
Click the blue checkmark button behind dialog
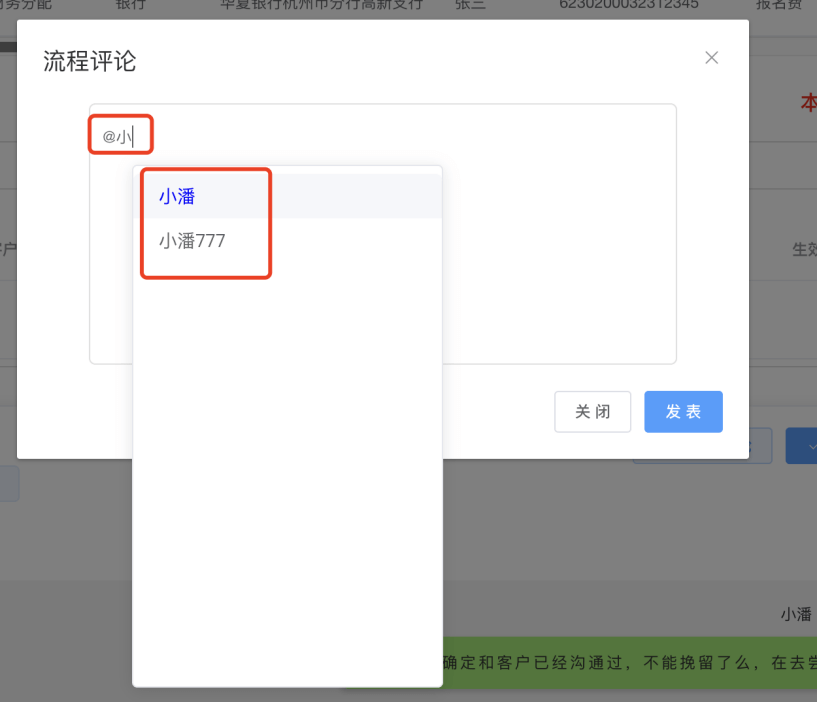click(x=802, y=446)
